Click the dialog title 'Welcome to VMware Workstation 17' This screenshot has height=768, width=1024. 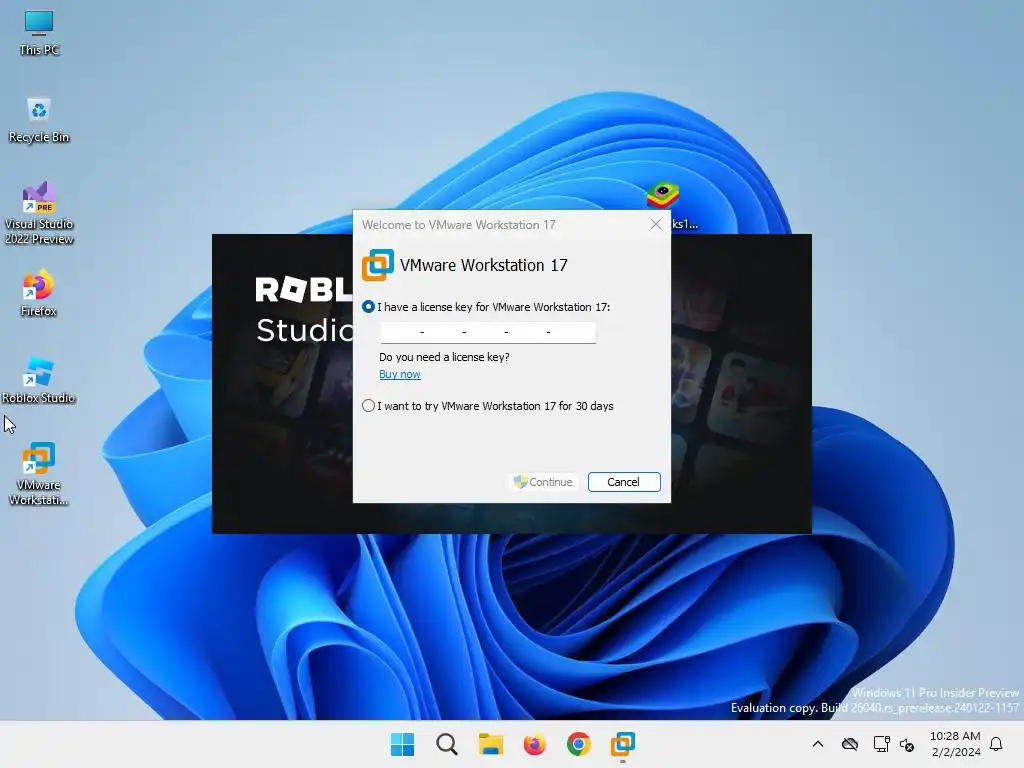(x=458, y=225)
